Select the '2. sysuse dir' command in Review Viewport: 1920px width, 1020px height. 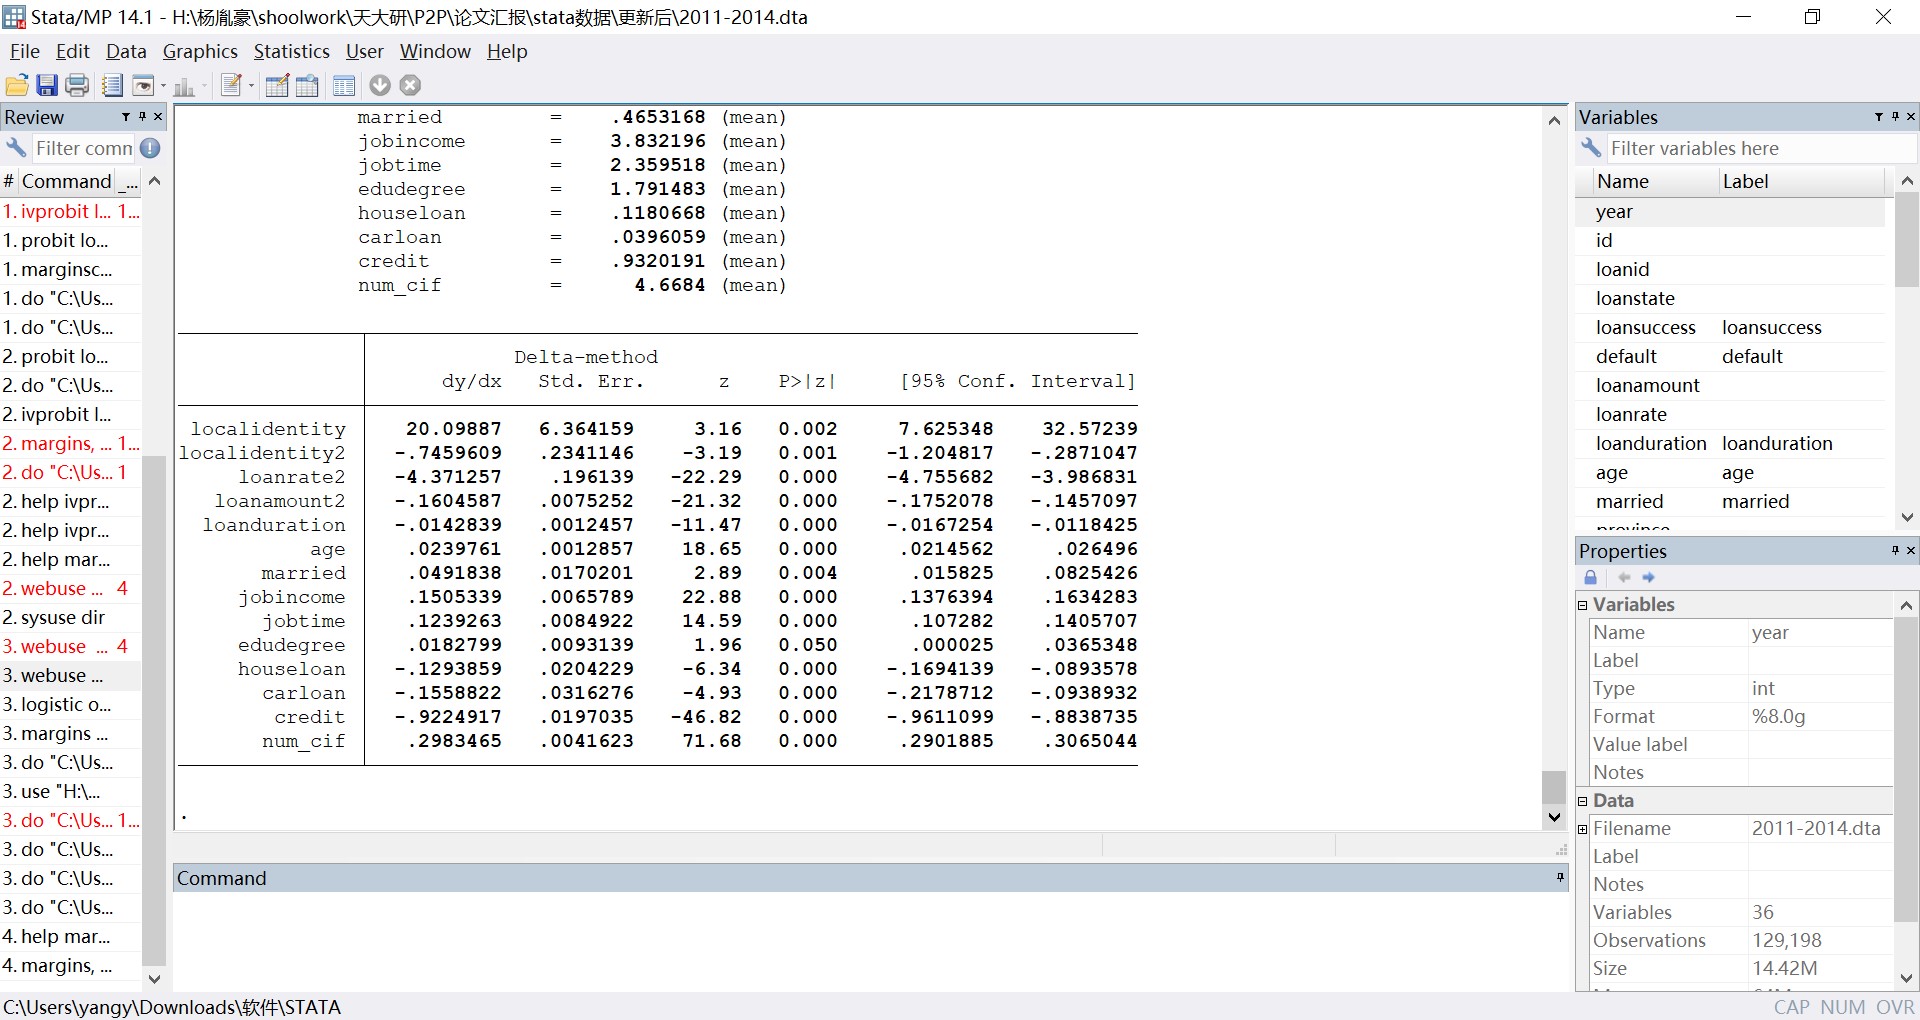tap(70, 617)
